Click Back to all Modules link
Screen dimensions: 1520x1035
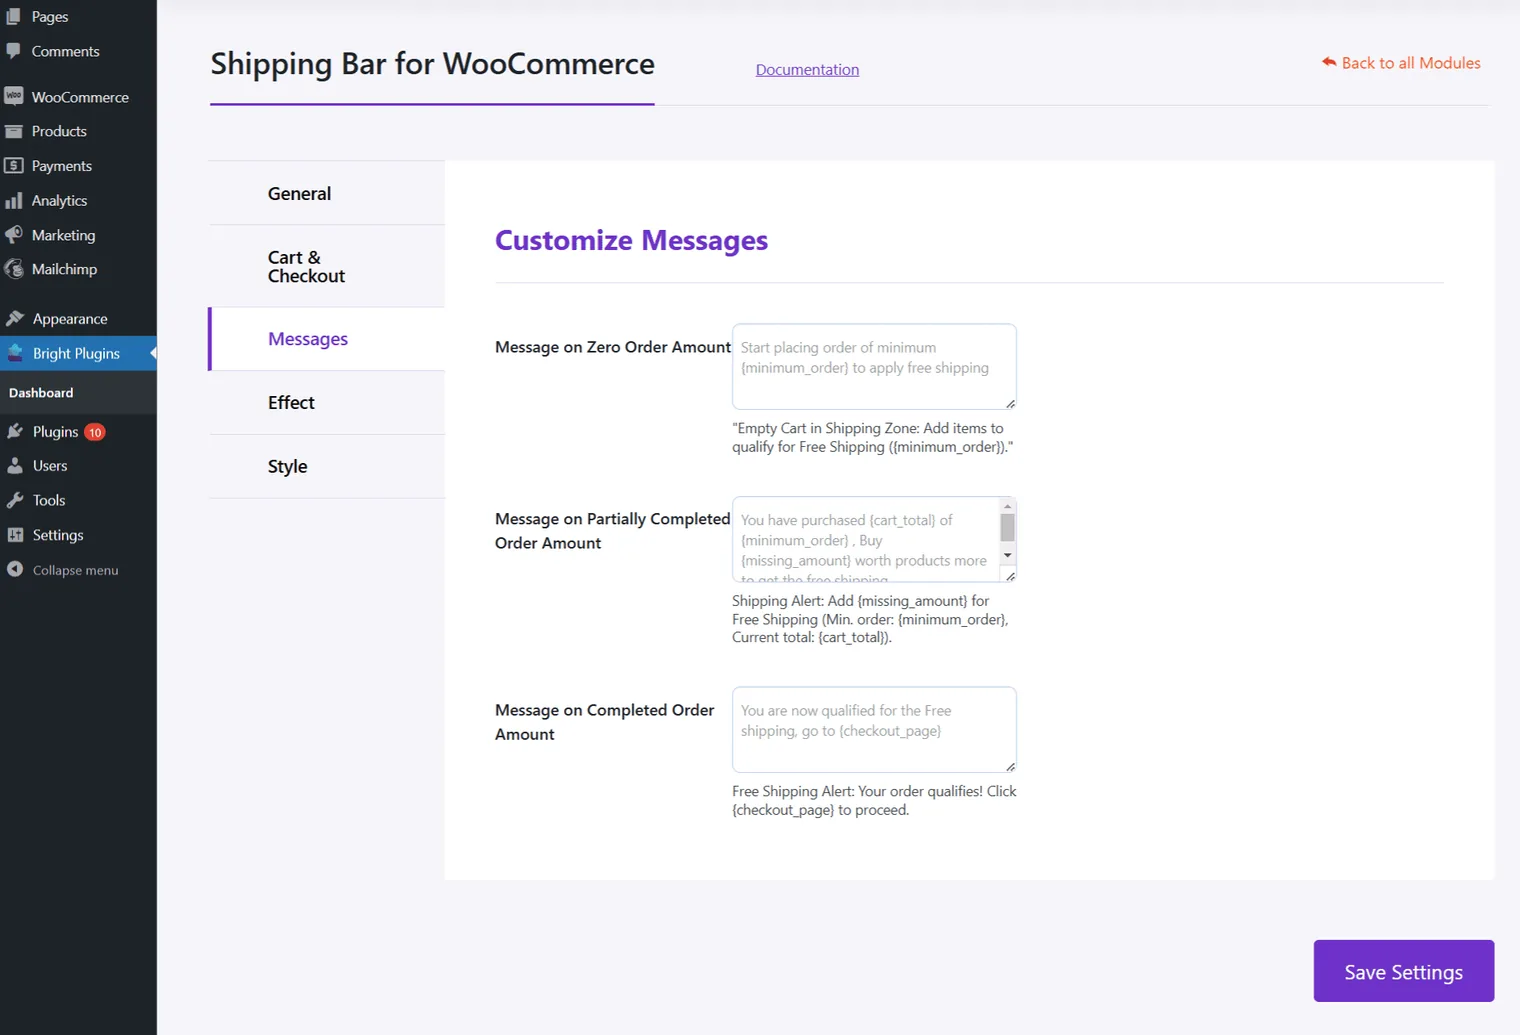point(1410,63)
